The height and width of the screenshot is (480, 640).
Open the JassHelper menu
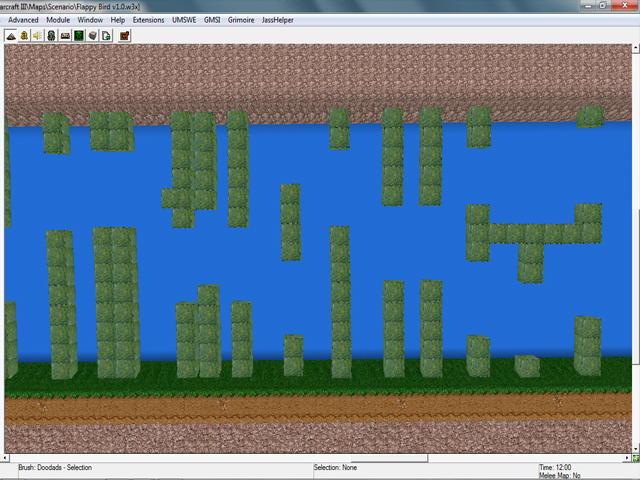[x=278, y=20]
